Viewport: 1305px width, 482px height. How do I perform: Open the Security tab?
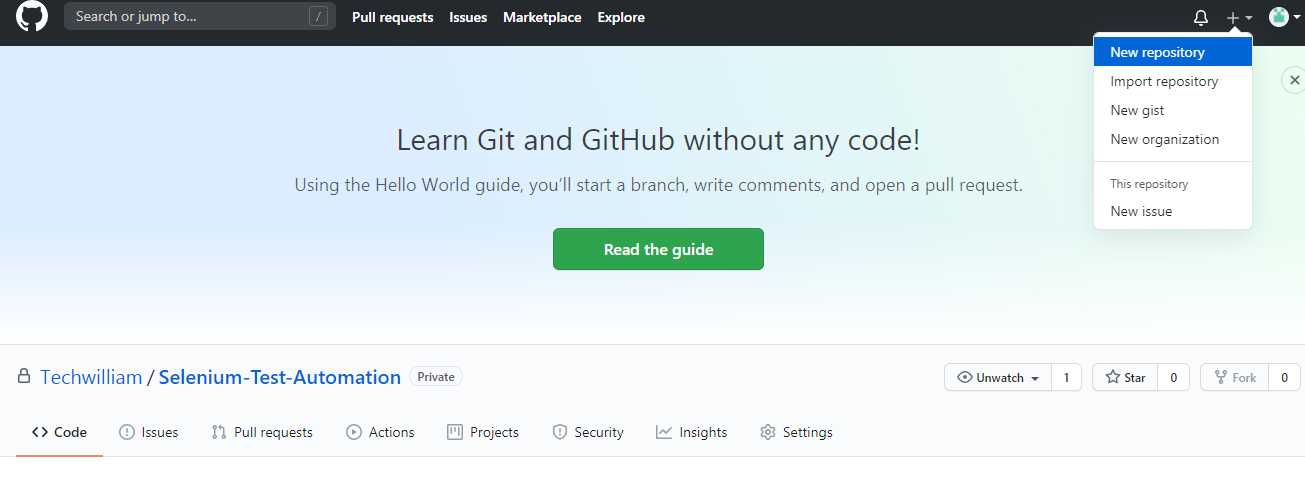588,432
